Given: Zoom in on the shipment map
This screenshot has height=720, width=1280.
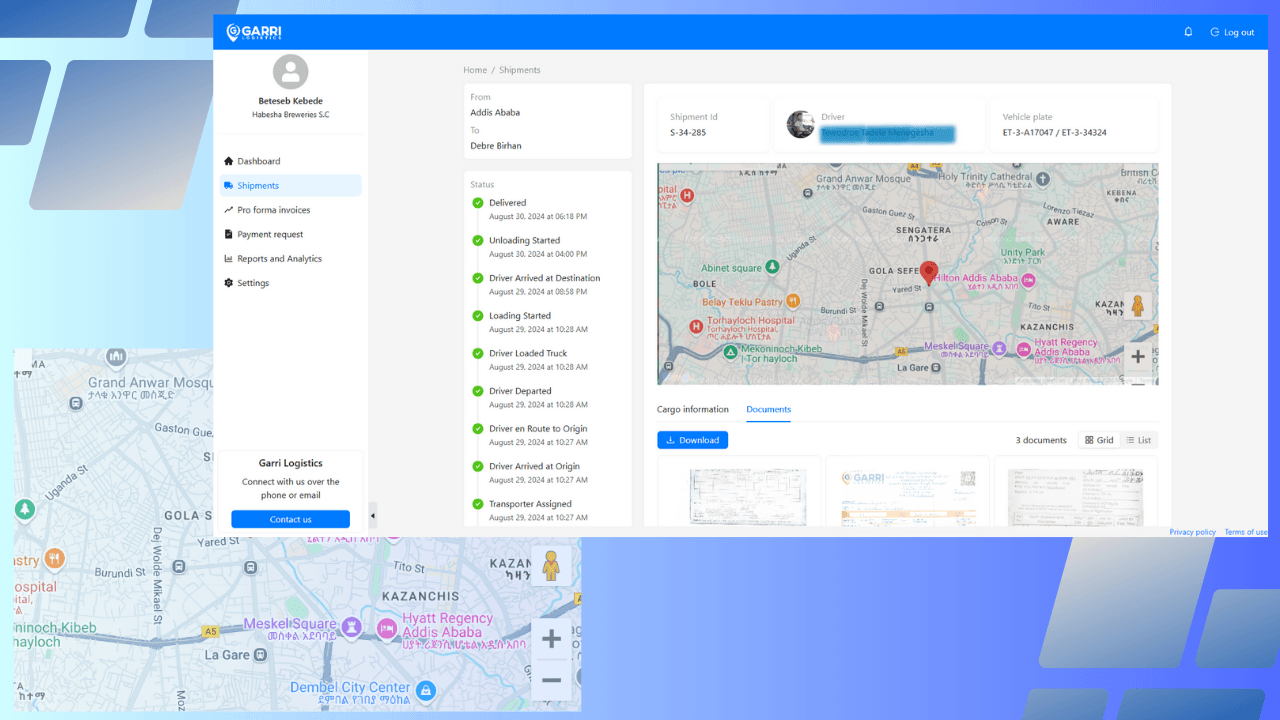Looking at the screenshot, I should pyautogui.click(x=1138, y=356).
